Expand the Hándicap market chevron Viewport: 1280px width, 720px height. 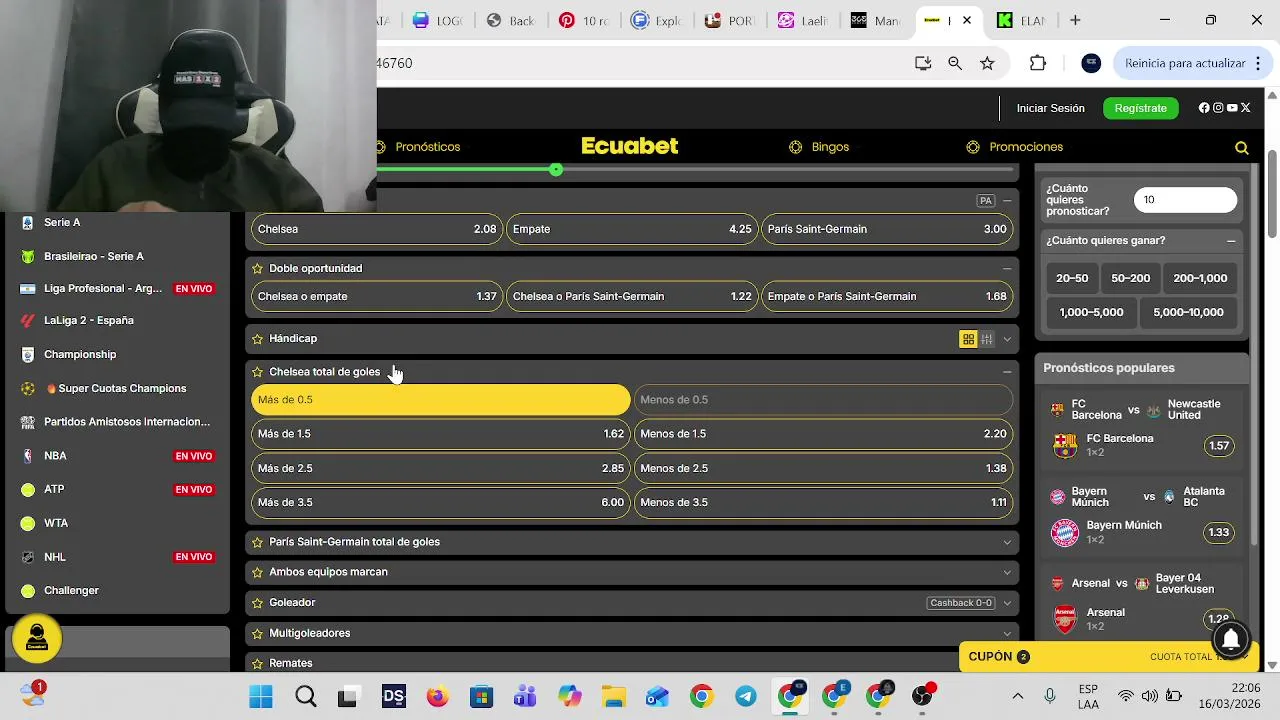pos(1007,339)
